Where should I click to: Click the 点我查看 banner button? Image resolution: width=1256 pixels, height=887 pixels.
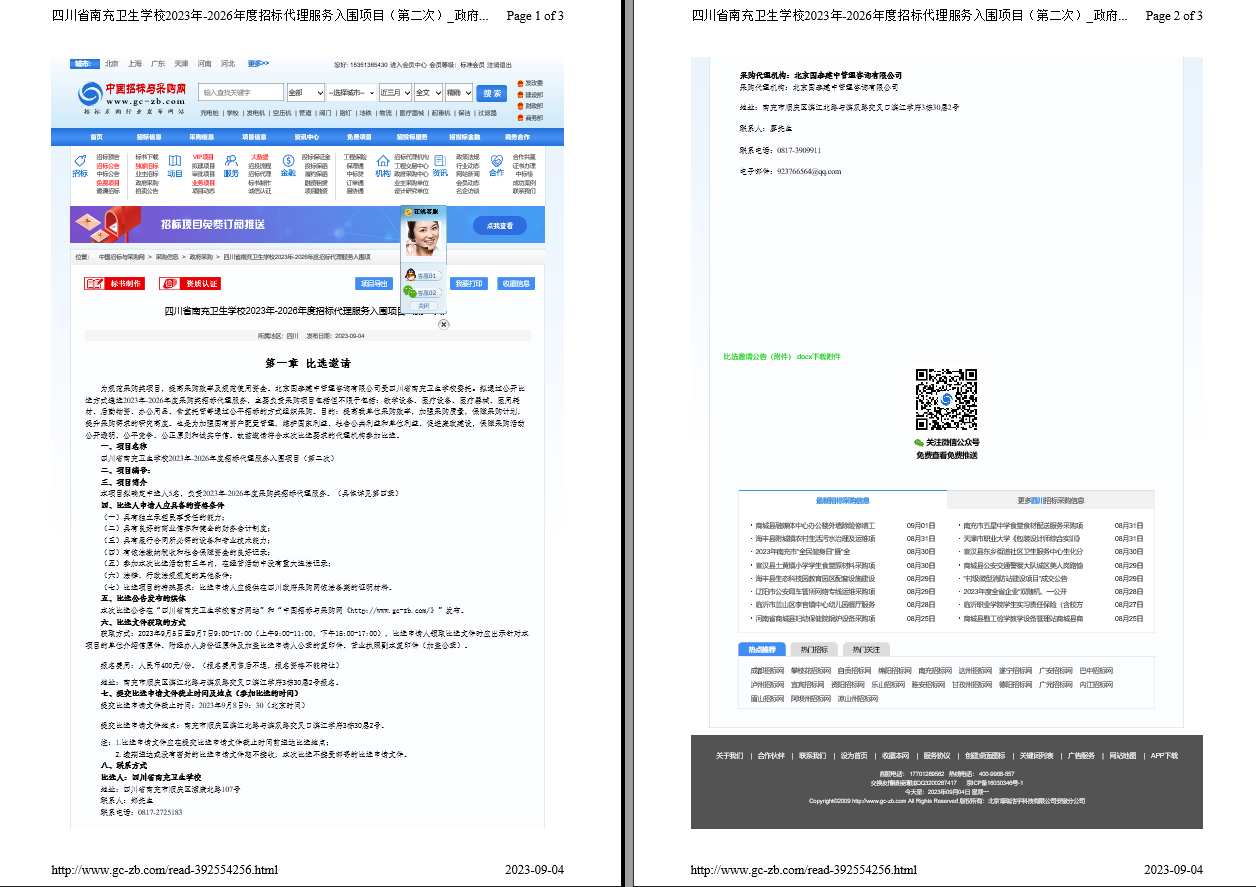pyautogui.click(x=499, y=226)
